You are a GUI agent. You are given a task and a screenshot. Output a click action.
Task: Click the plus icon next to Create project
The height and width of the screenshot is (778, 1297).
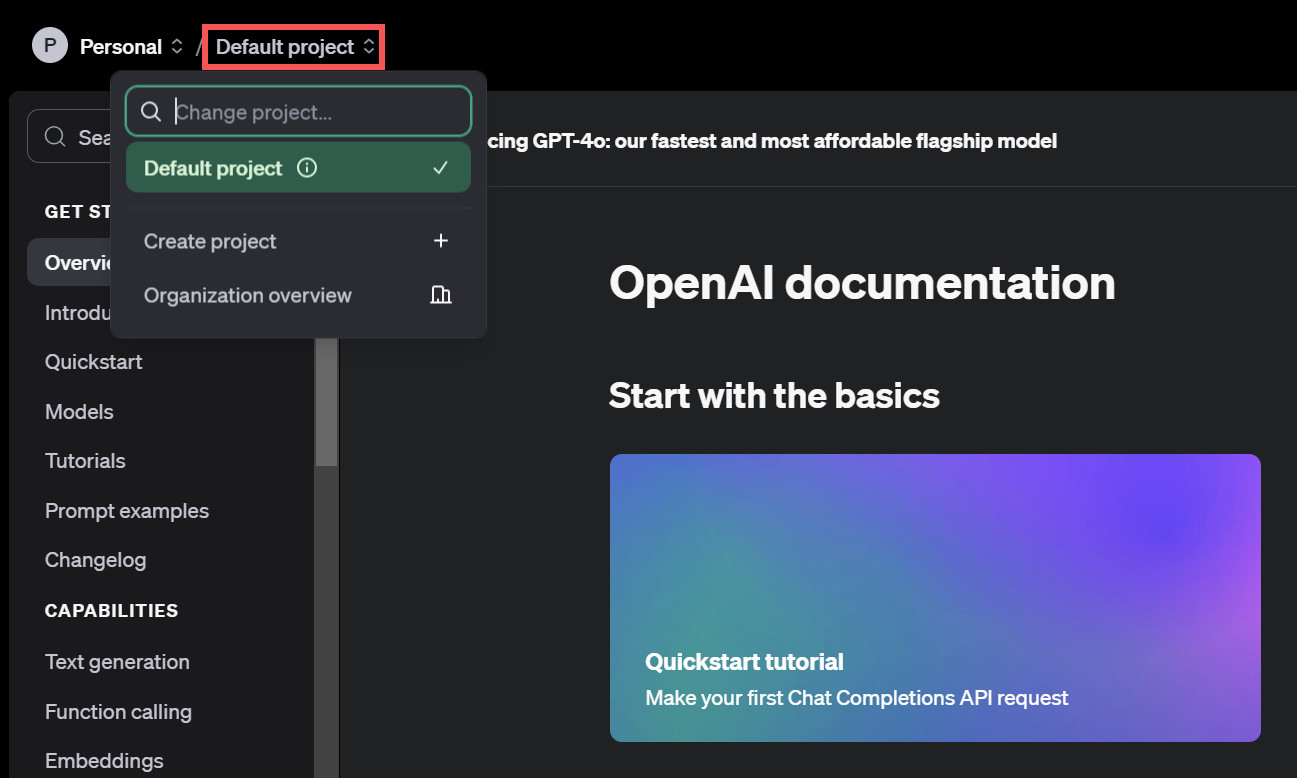point(441,241)
